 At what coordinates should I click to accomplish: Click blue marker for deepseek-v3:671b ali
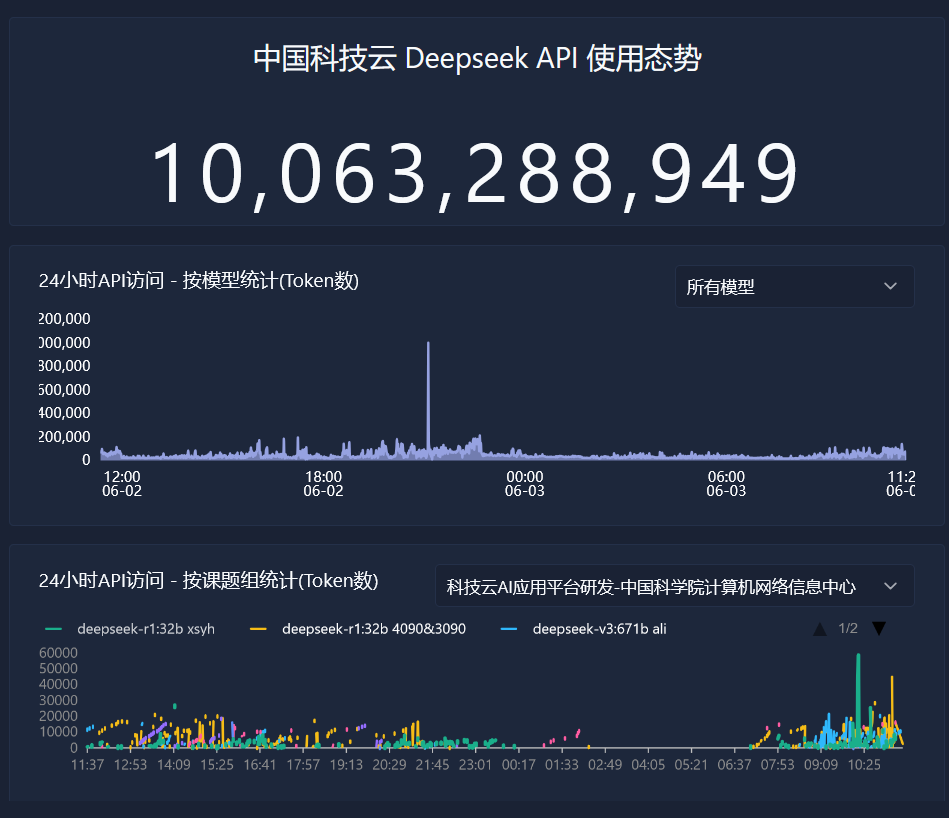pos(509,629)
